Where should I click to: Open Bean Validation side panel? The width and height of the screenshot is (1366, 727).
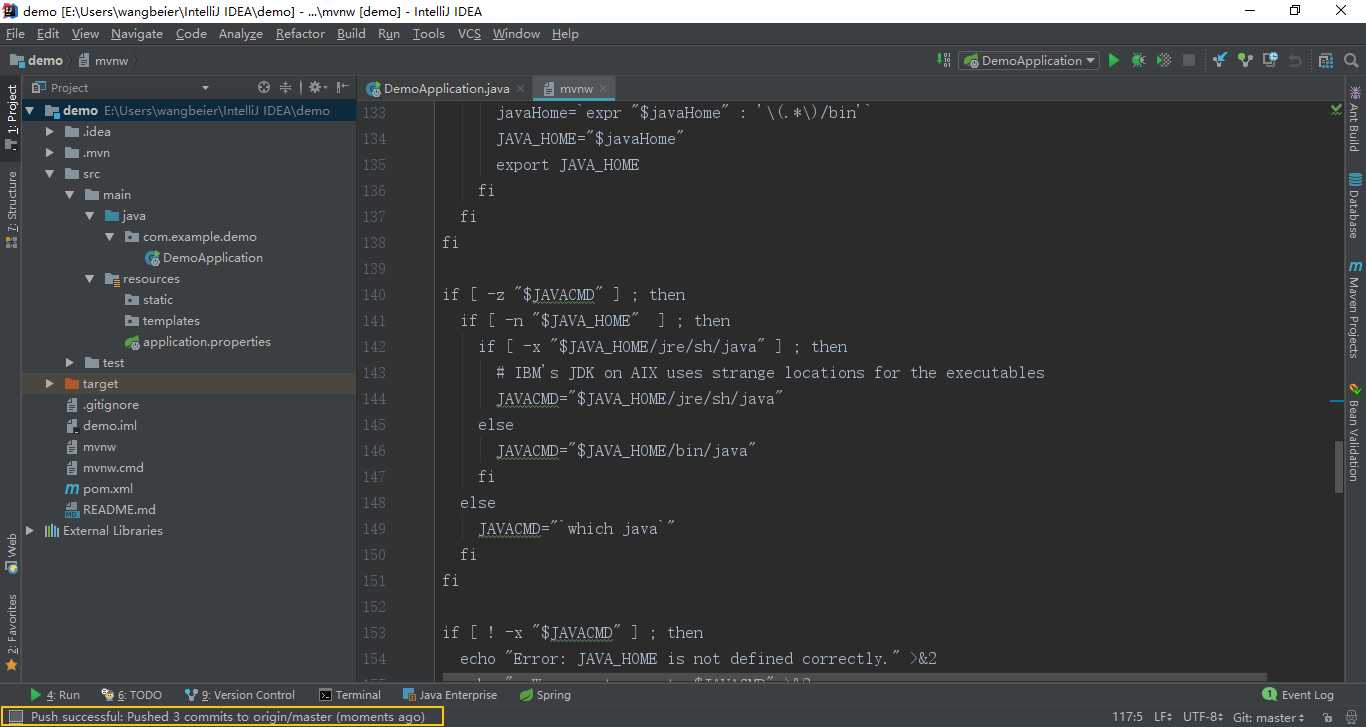point(1355,431)
